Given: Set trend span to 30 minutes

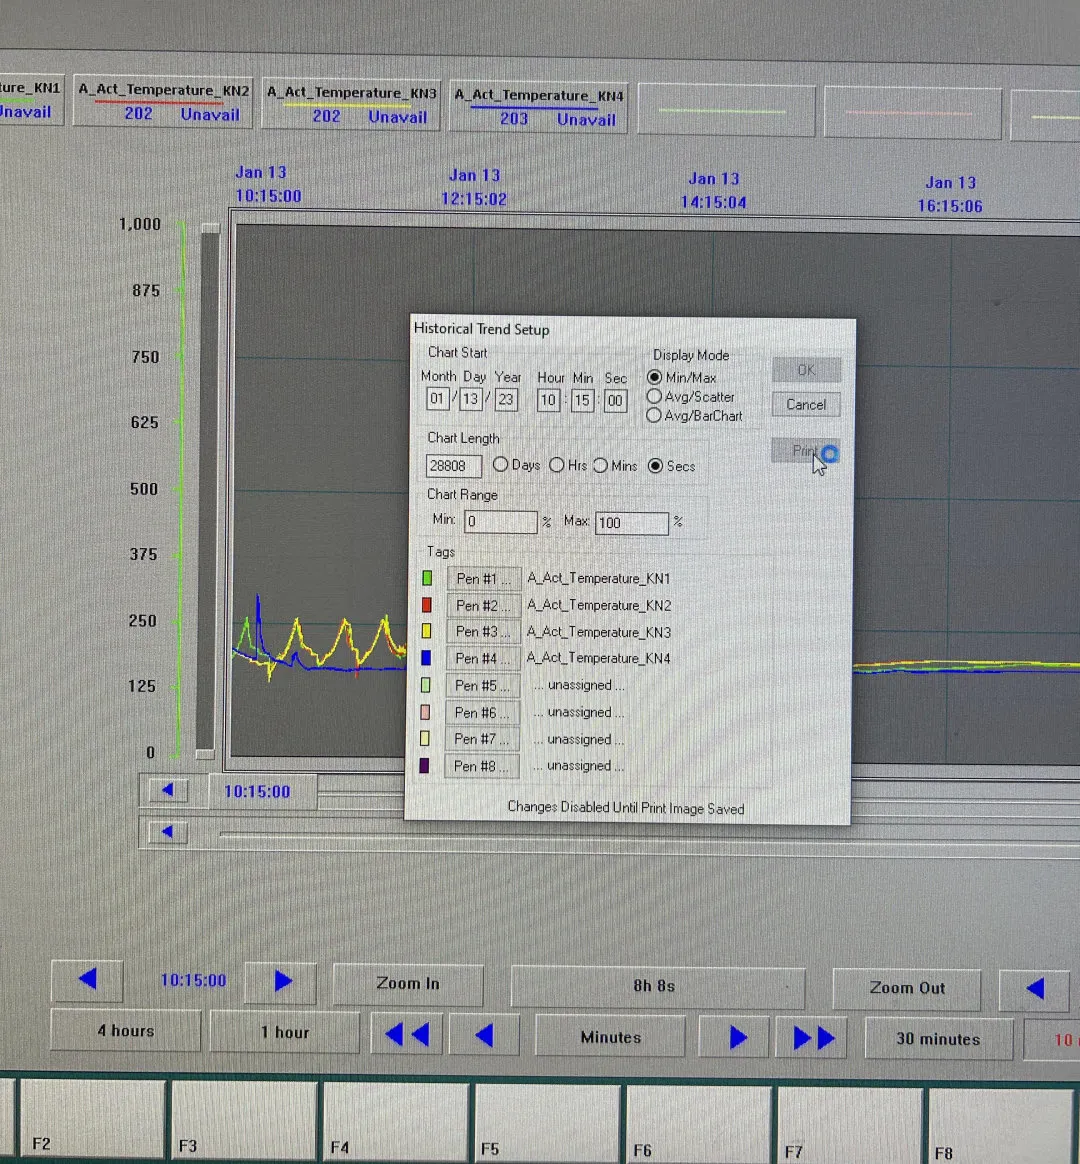Looking at the screenshot, I should [938, 1039].
